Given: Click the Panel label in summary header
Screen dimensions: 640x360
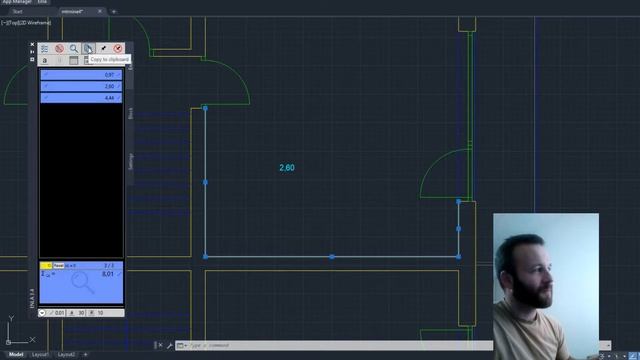Looking at the screenshot, I should [59, 266].
